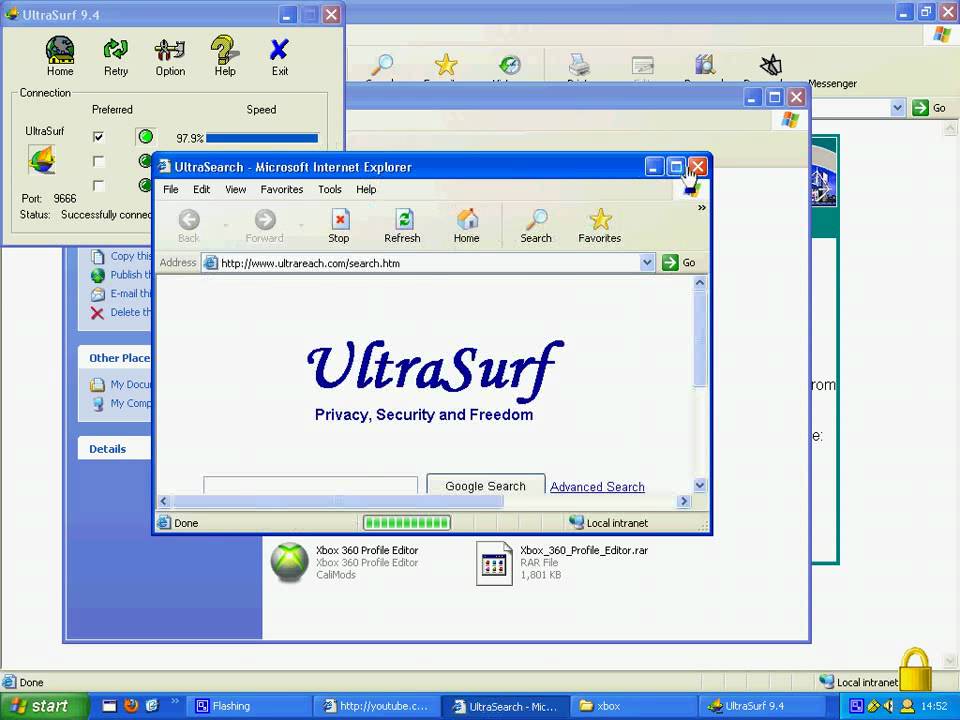960x720 pixels.
Task: Open My Documents link in xbox folder
Action: pos(121,384)
